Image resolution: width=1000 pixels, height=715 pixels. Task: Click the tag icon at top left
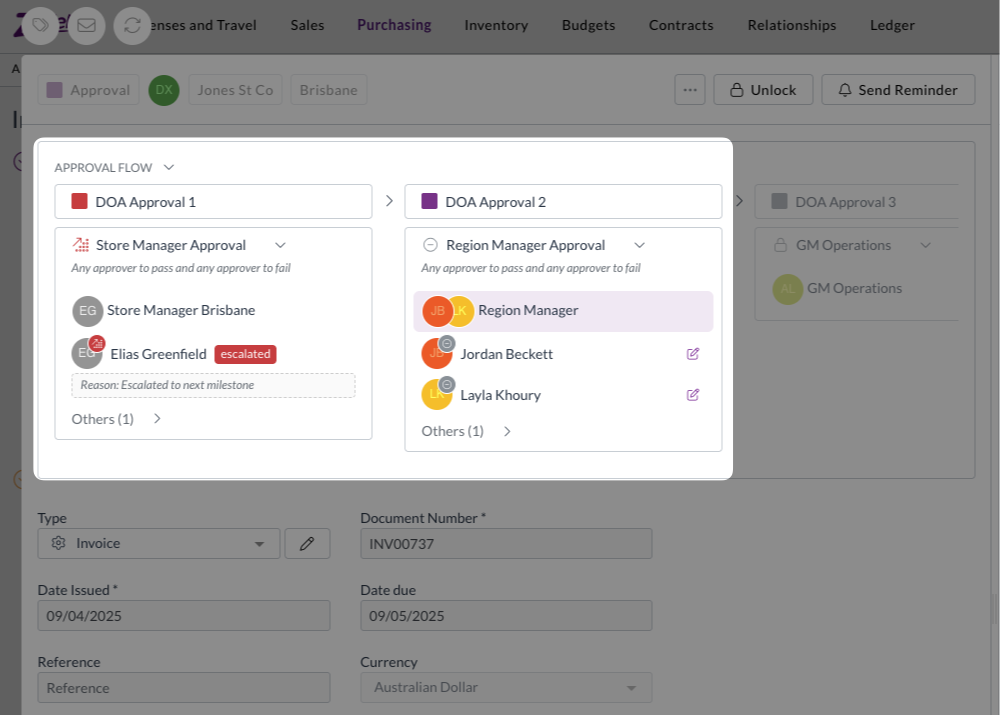click(41, 25)
